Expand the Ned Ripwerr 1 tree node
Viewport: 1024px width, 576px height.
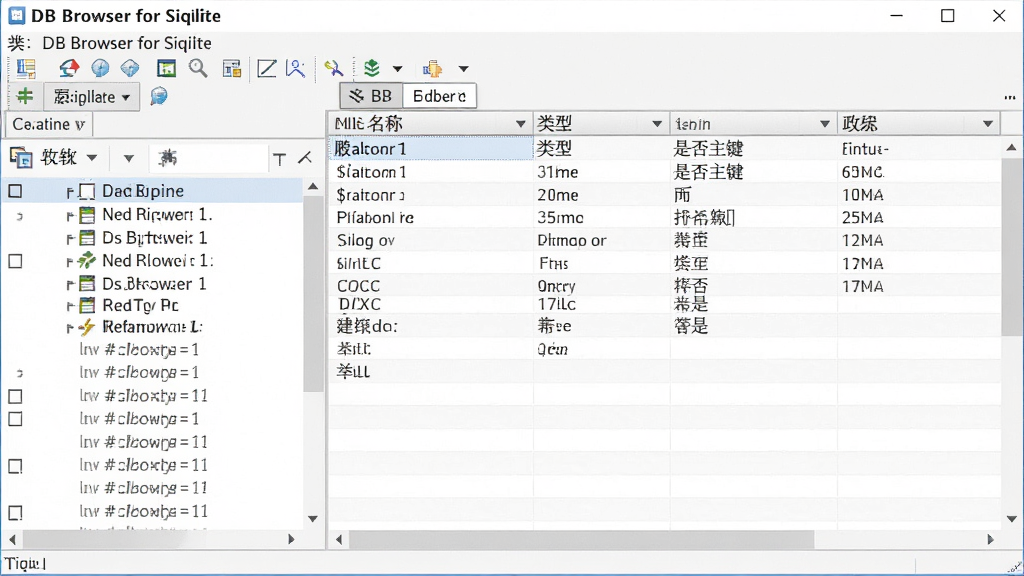click(70, 216)
